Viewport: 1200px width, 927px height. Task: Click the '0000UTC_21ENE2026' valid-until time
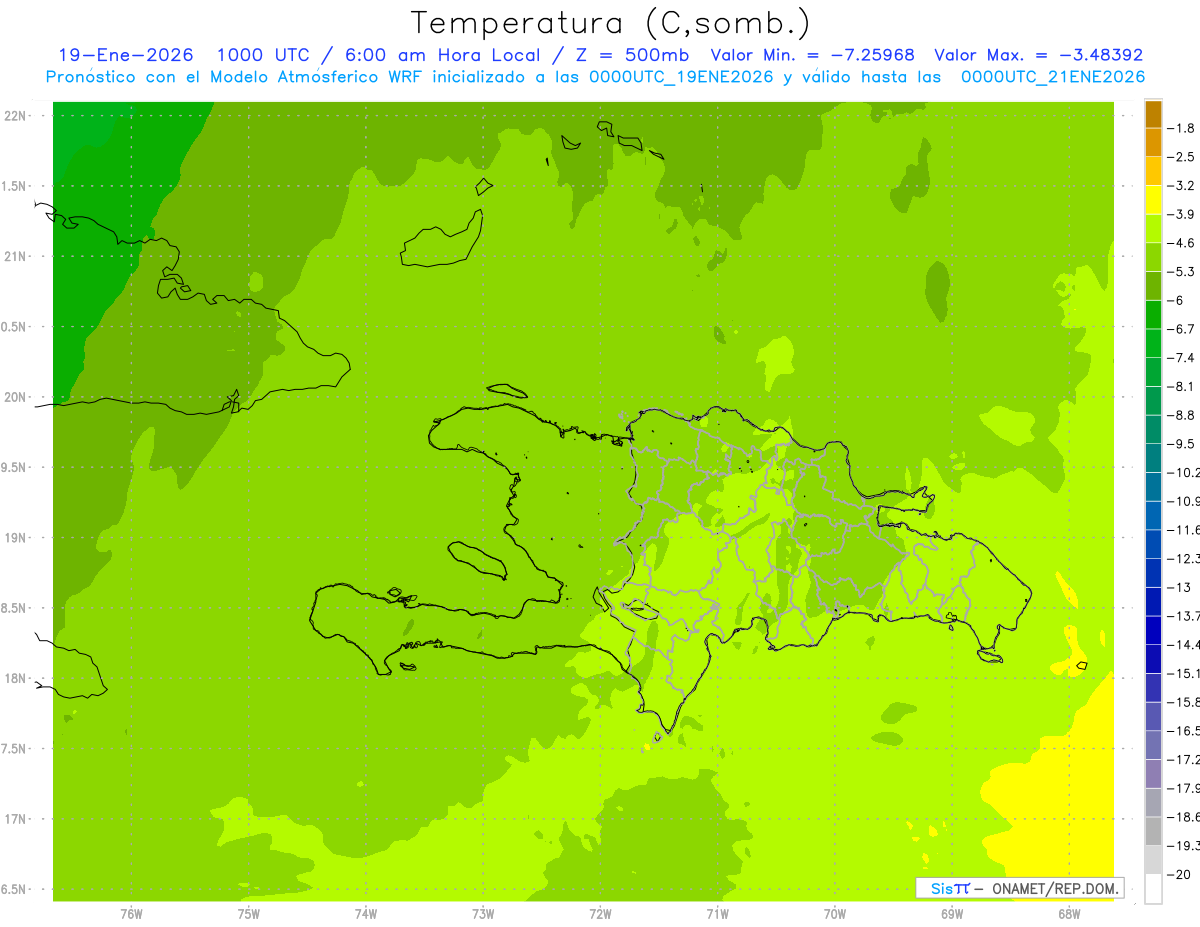1053,77
